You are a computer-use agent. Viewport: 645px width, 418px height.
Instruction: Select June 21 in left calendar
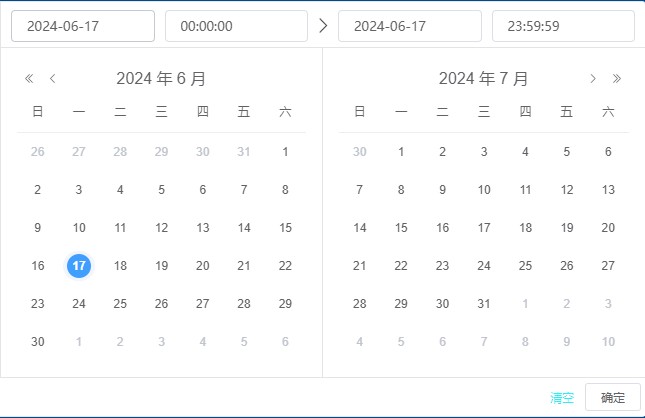click(x=244, y=266)
